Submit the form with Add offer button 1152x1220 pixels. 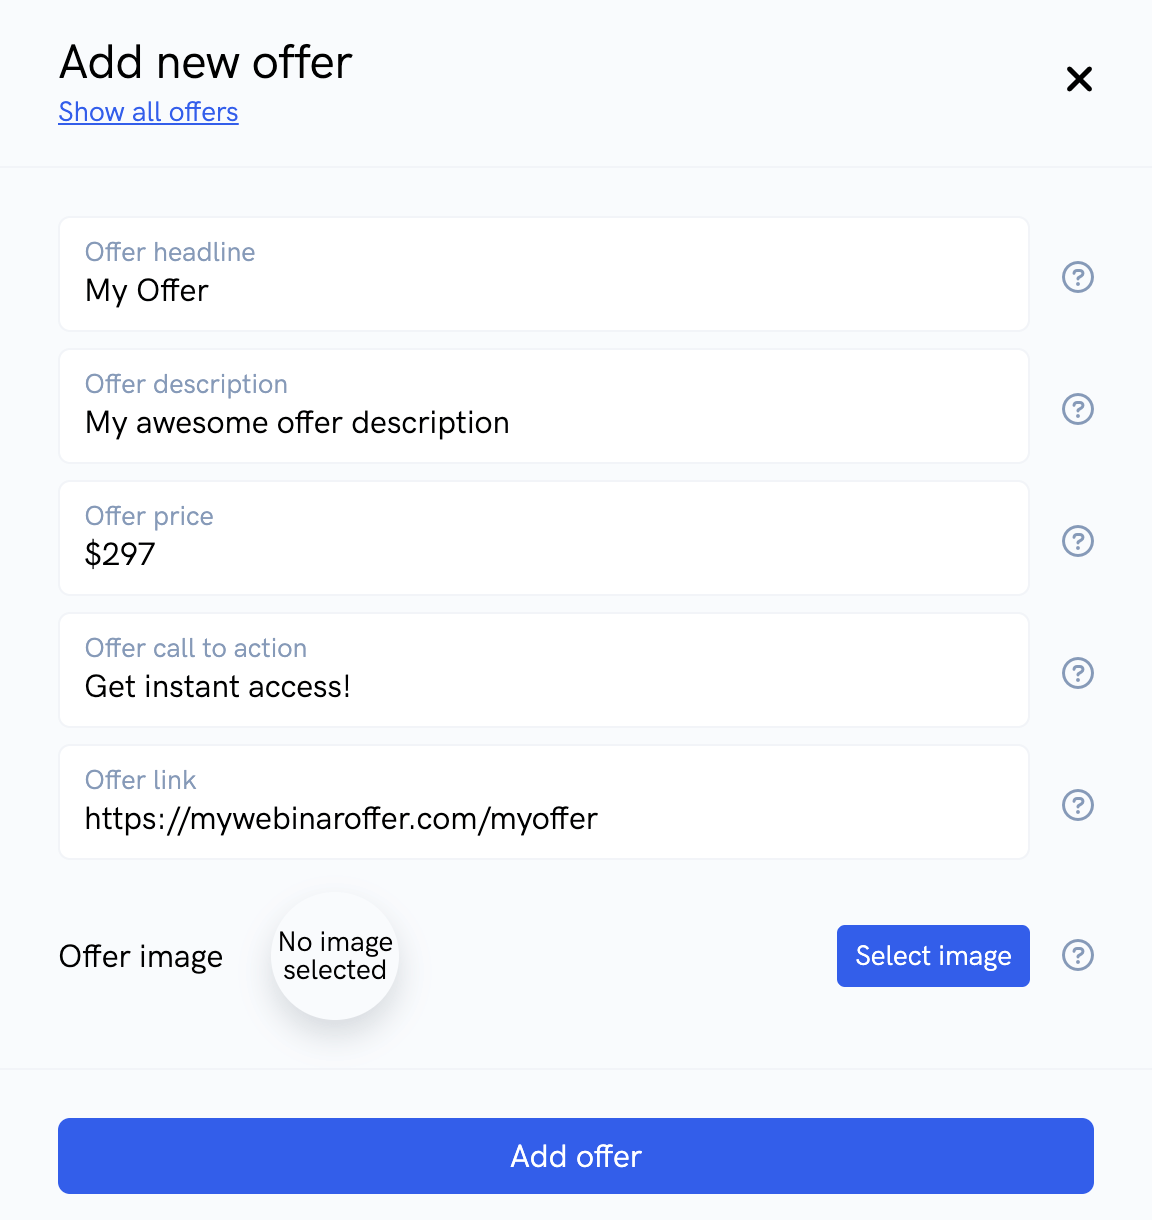576,1156
